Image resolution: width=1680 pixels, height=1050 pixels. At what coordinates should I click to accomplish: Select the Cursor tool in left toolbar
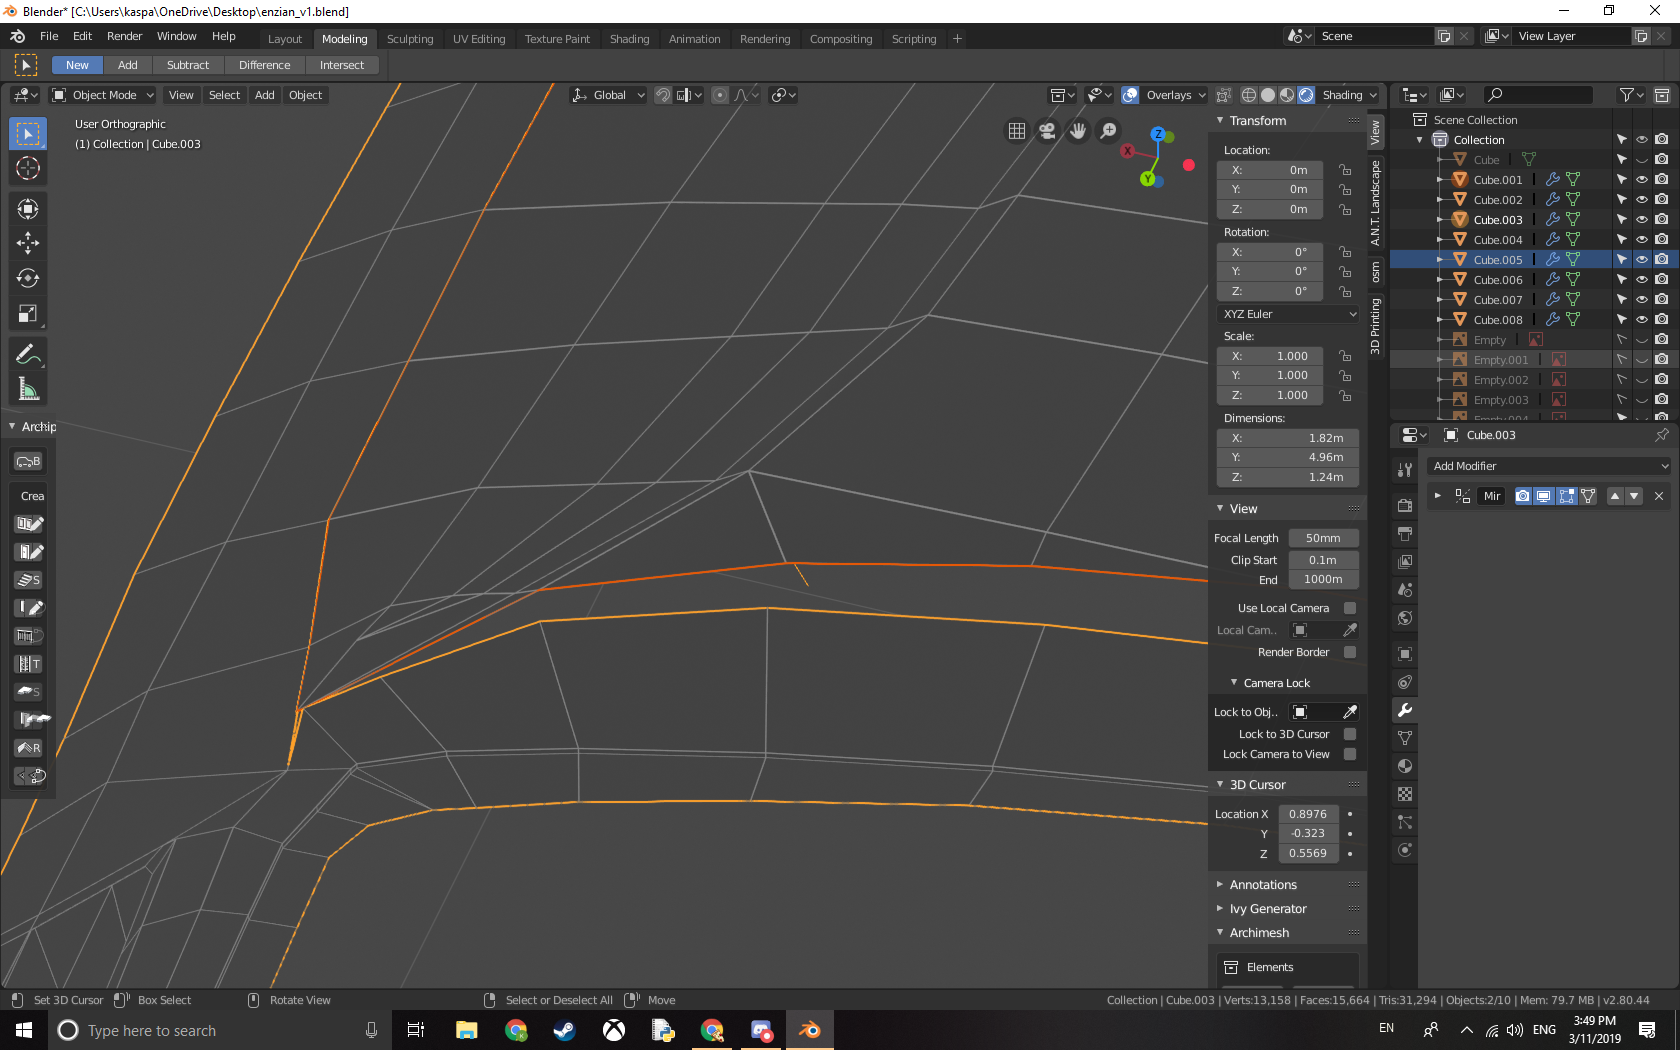28,168
